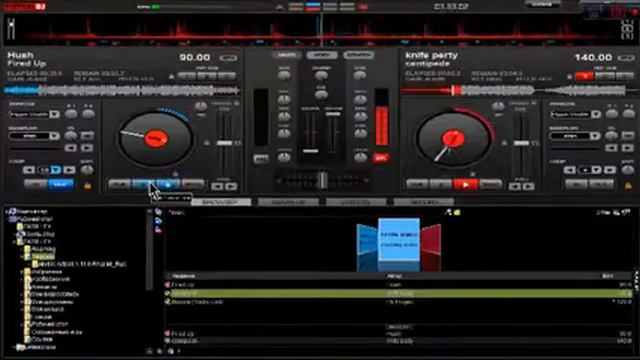Click the left deck keylock knob
The image size is (640, 360).
pyautogui.click(x=200, y=107)
